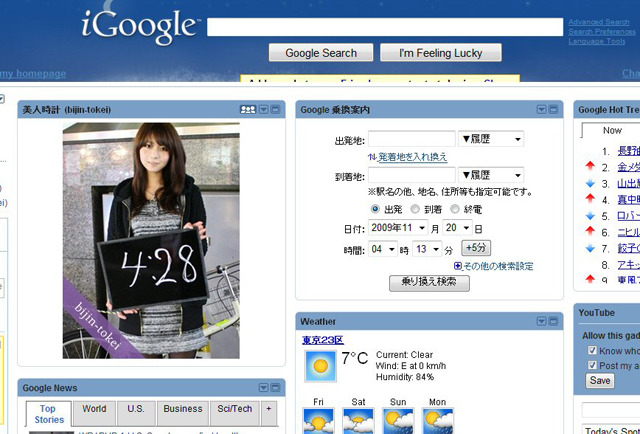Focus the 到着地 input field
This screenshot has height=434, width=640.
(x=411, y=175)
